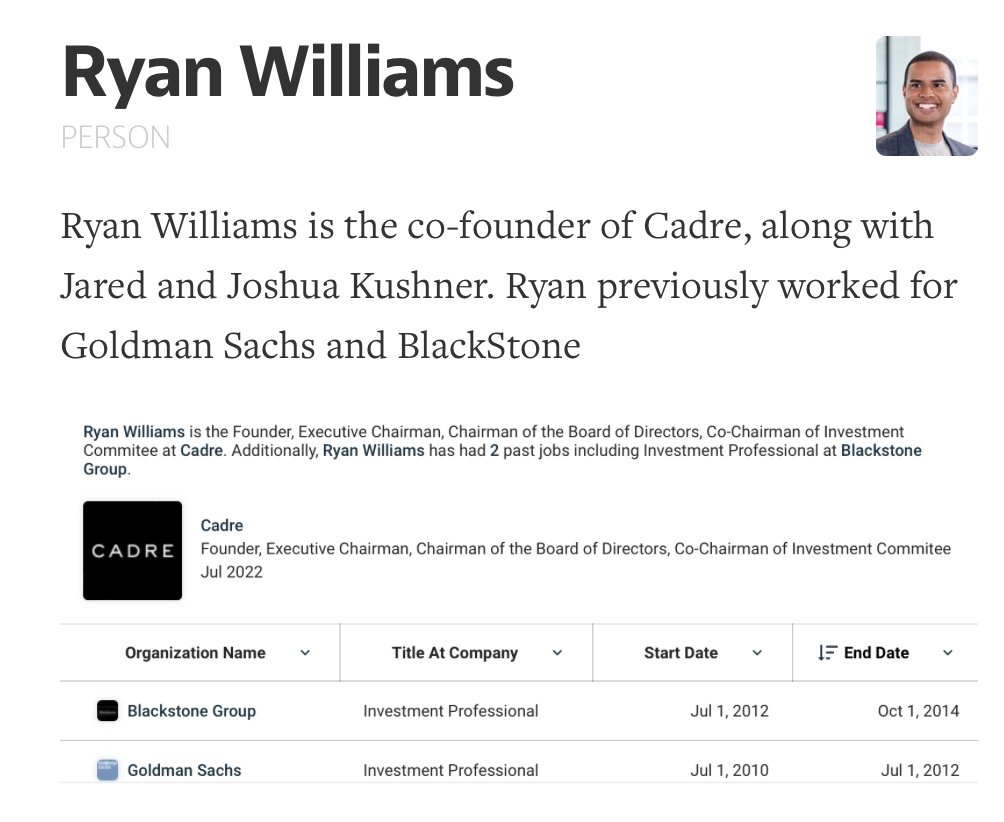Click the End Date column header label
This screenshot has width=1004, height=822.
coord(876,653)
